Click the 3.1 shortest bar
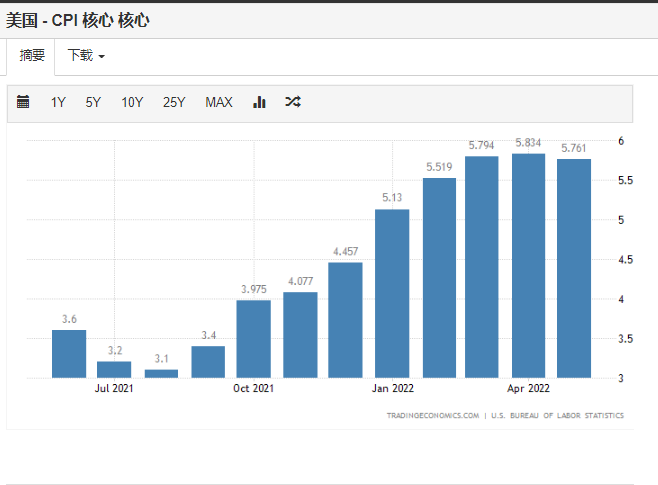 point(161,374)
